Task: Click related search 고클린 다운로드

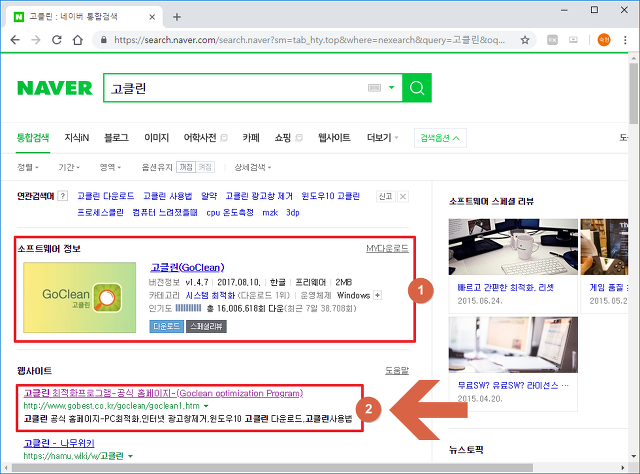Action: (x=106, y=196)
